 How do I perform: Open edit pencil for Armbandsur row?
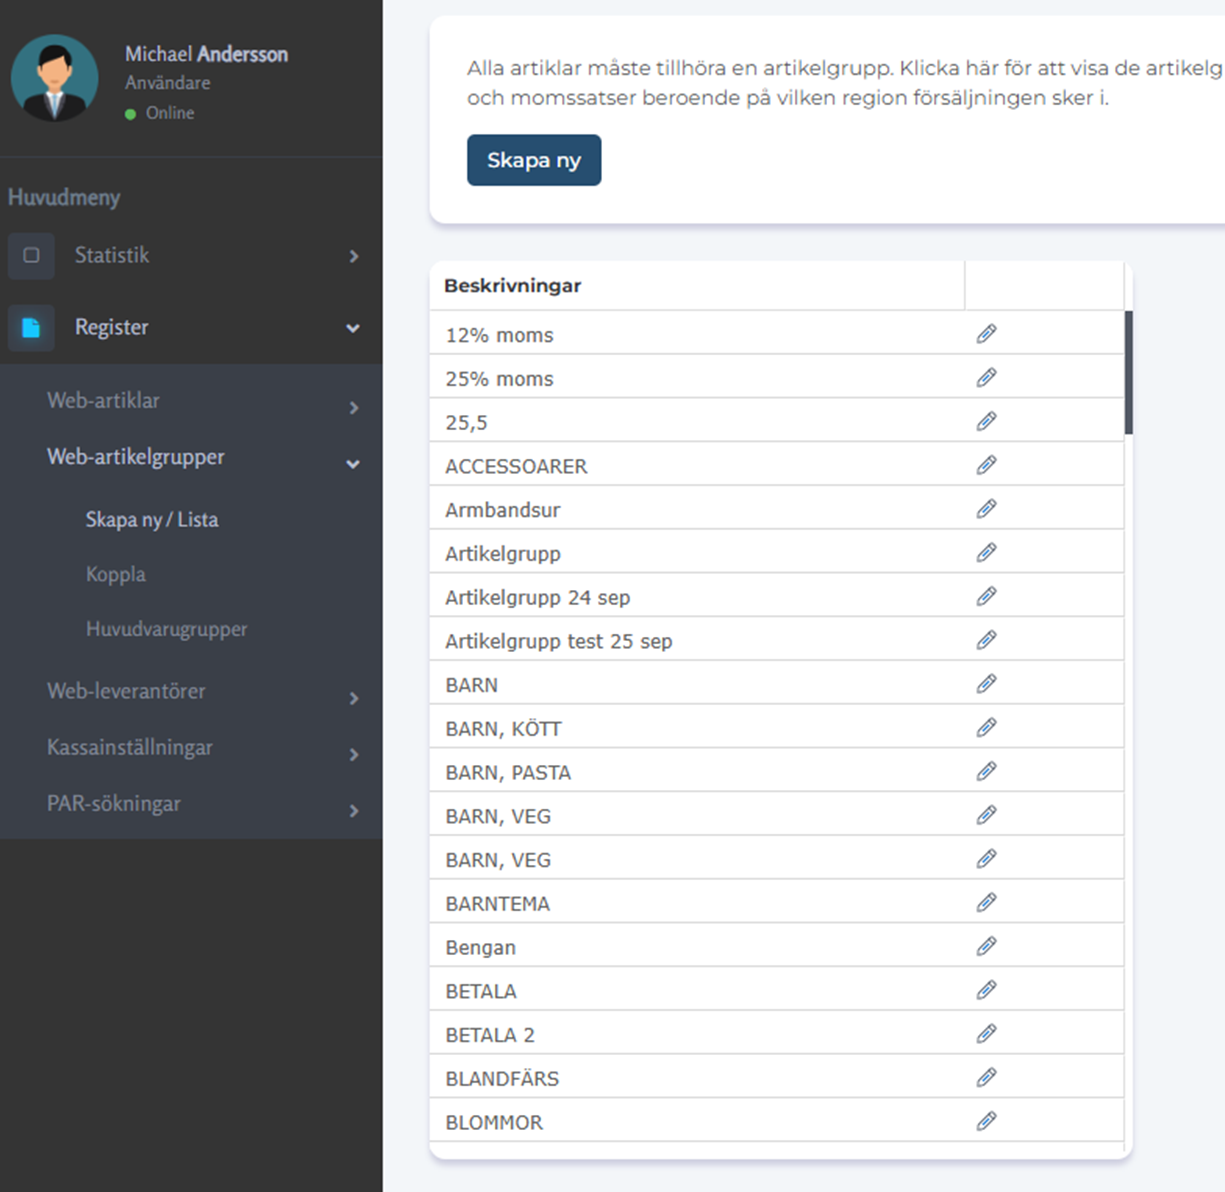click(986, 509)
